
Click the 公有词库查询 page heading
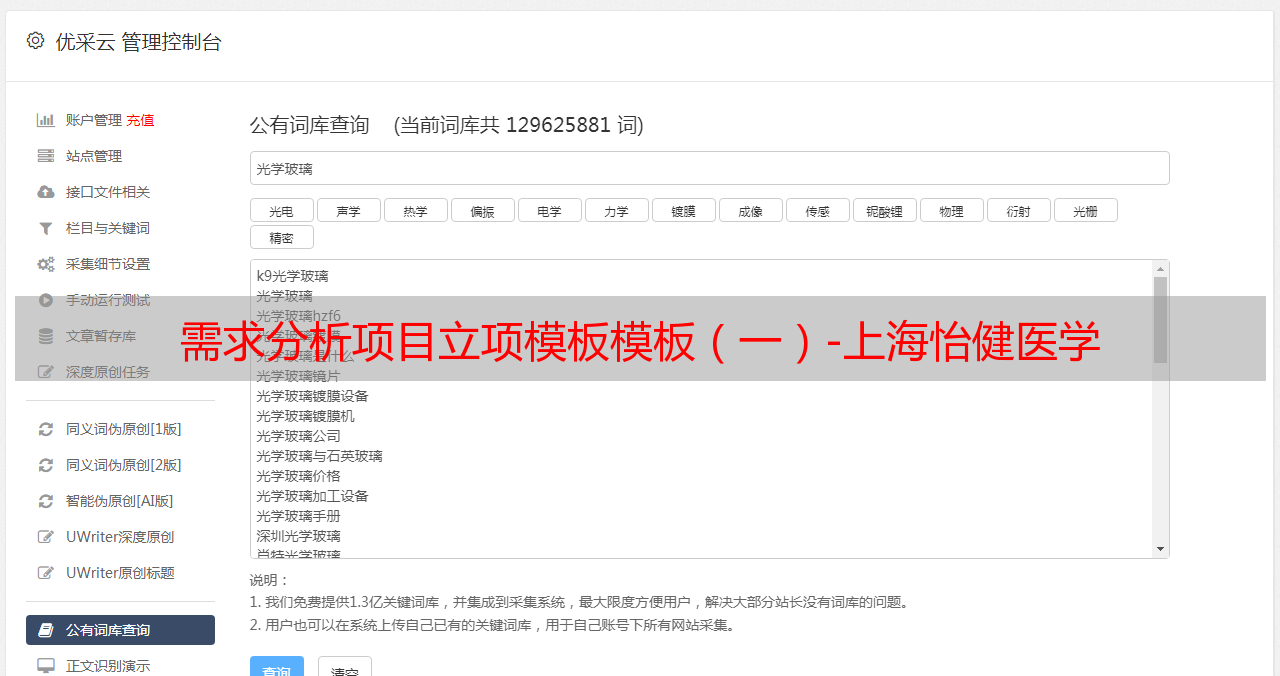click(x=310, y=125)
